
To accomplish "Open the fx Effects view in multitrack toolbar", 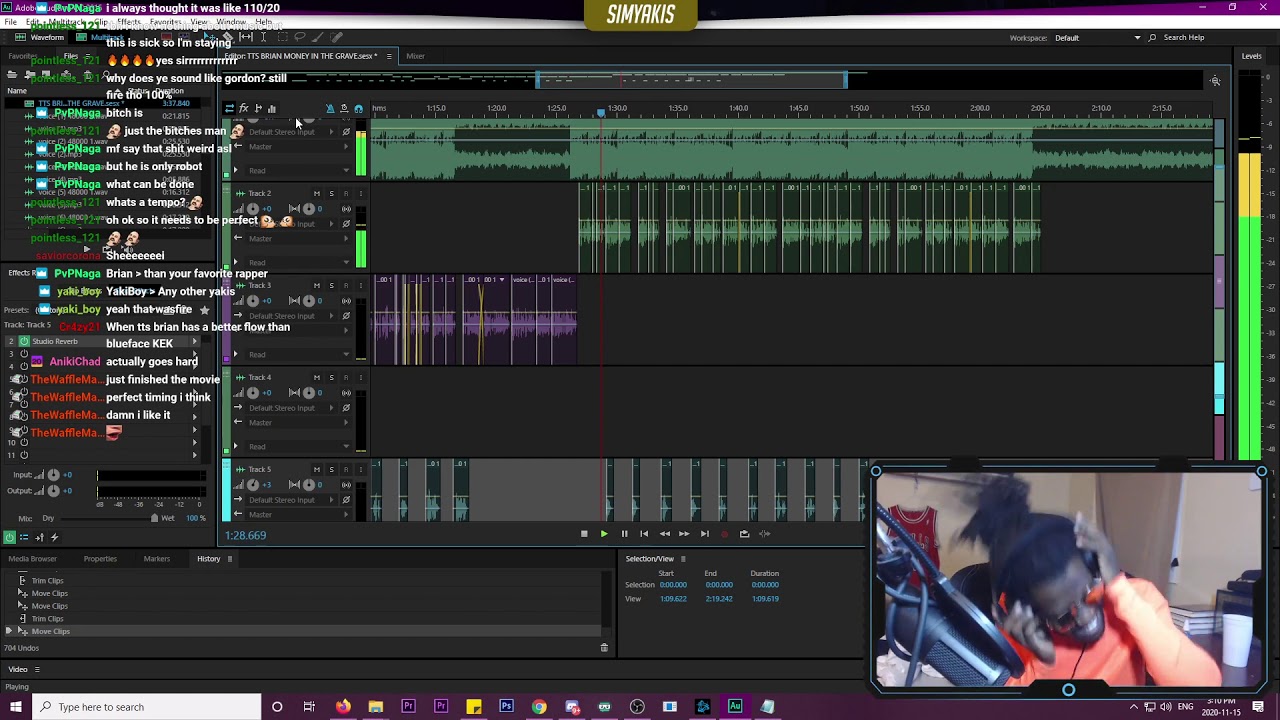I will click(243, 108).
